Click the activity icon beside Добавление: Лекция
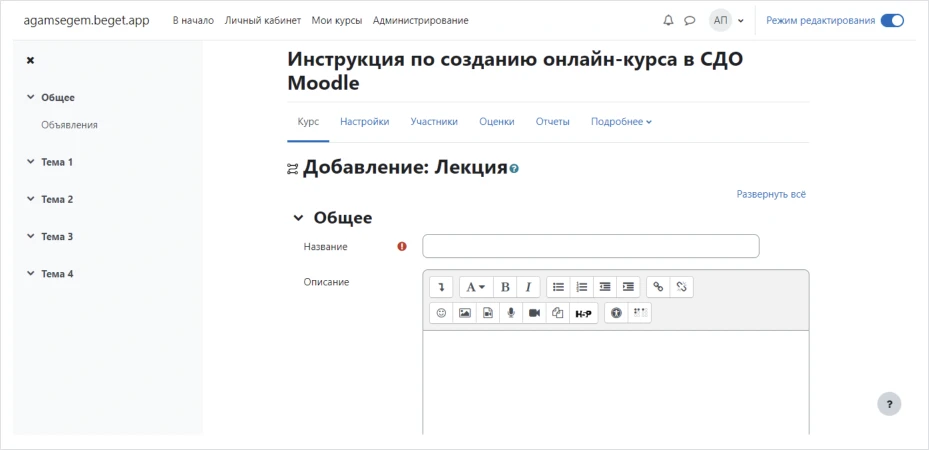The height and width of the screenshot is (450, 929). point(293,170)
